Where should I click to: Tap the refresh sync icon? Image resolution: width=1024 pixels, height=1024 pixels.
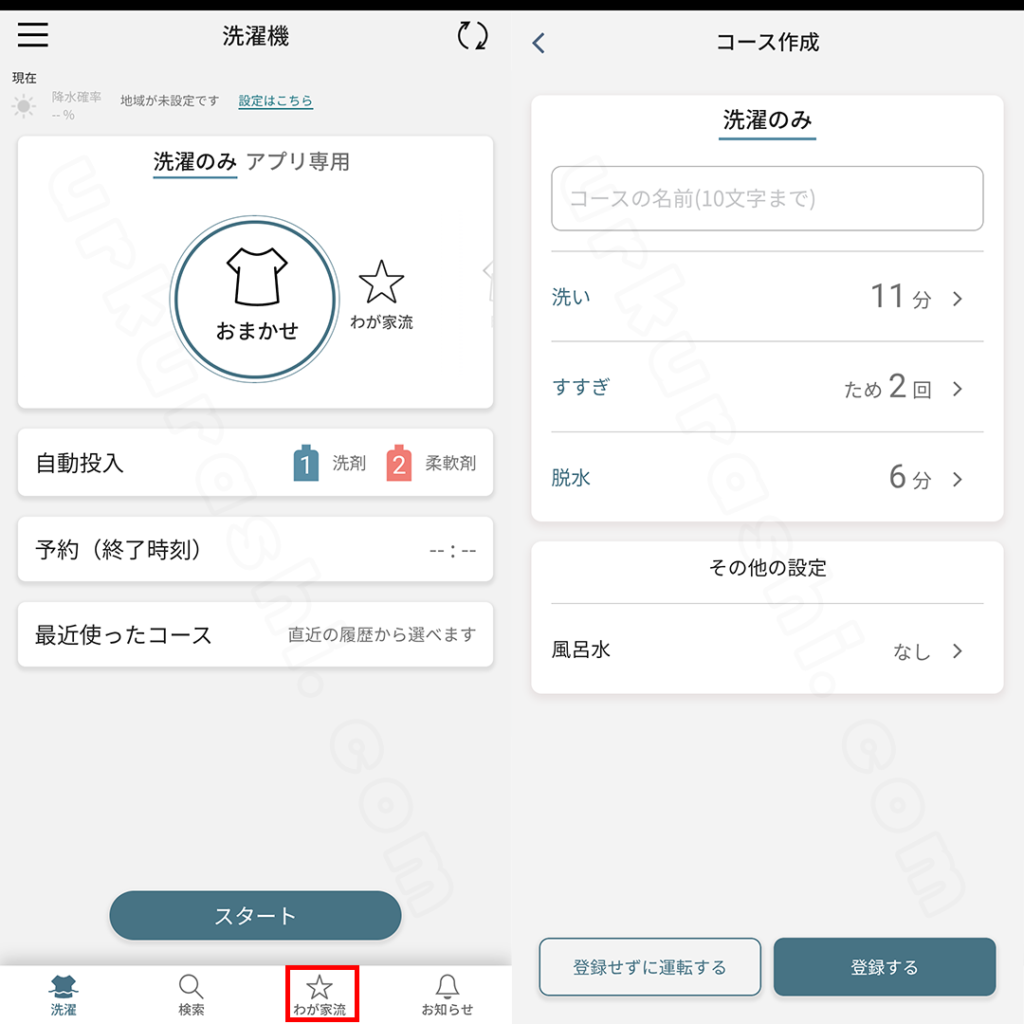point(472,36)
